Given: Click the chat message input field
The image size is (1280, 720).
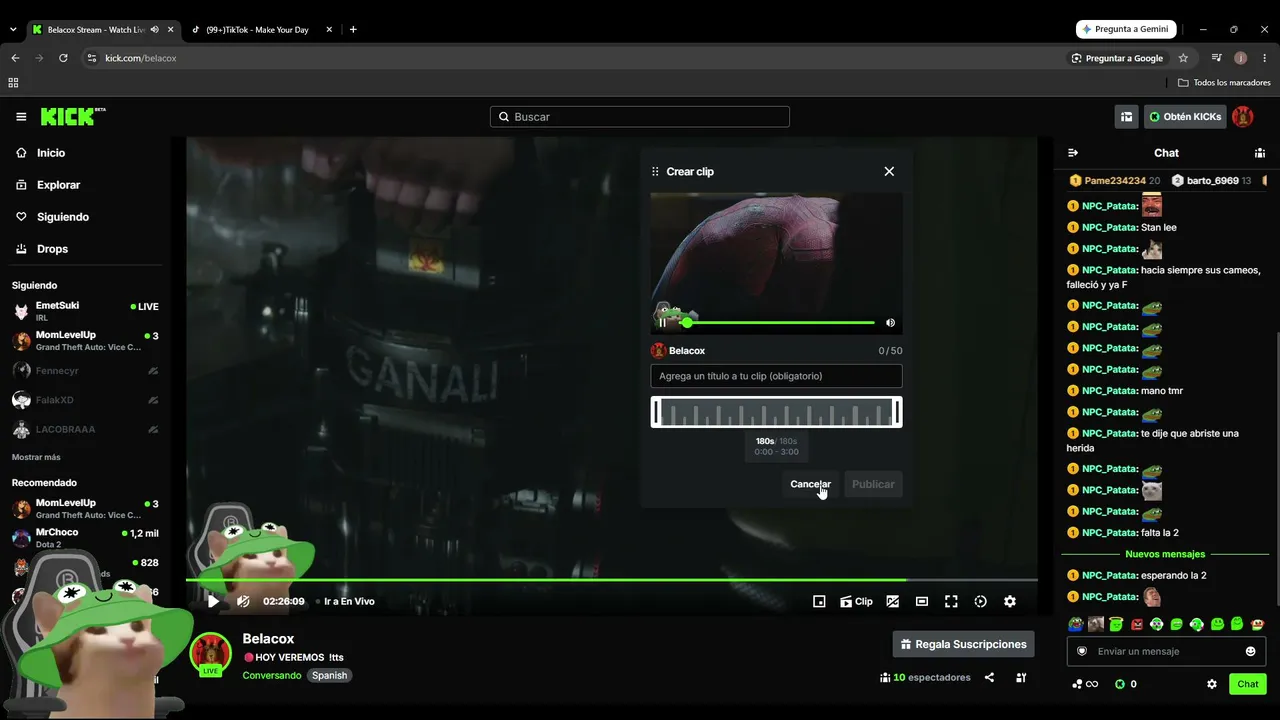Looking at the screenshot, I should [1166, 651].
